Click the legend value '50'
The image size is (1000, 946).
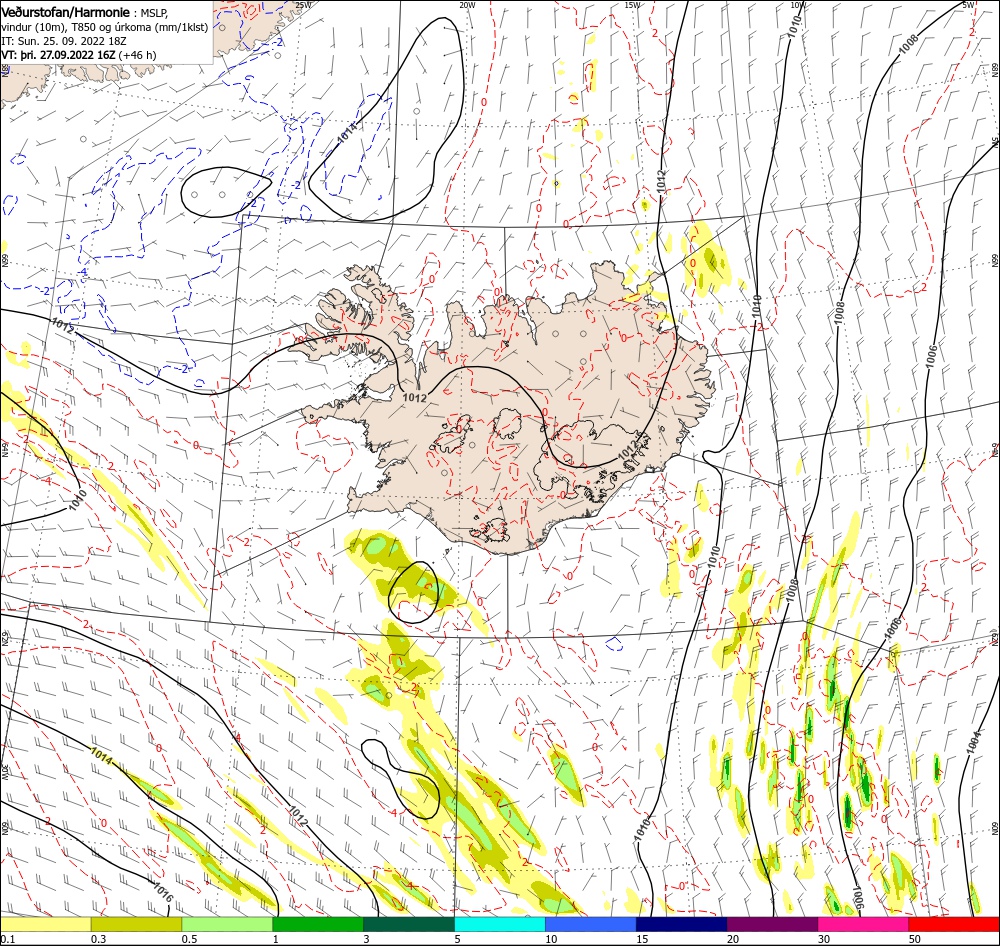coord(915,939)
